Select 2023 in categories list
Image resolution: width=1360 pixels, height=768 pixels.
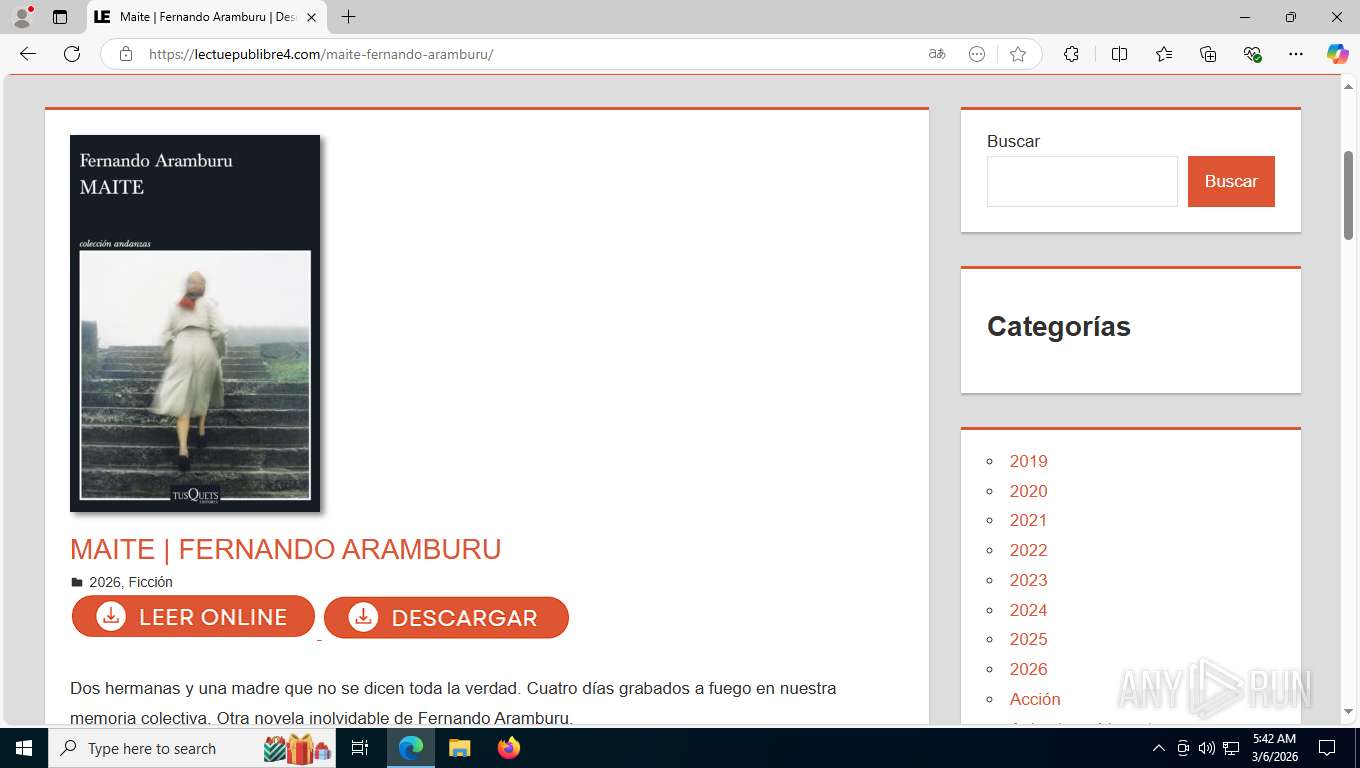(x=1028, y=580)
